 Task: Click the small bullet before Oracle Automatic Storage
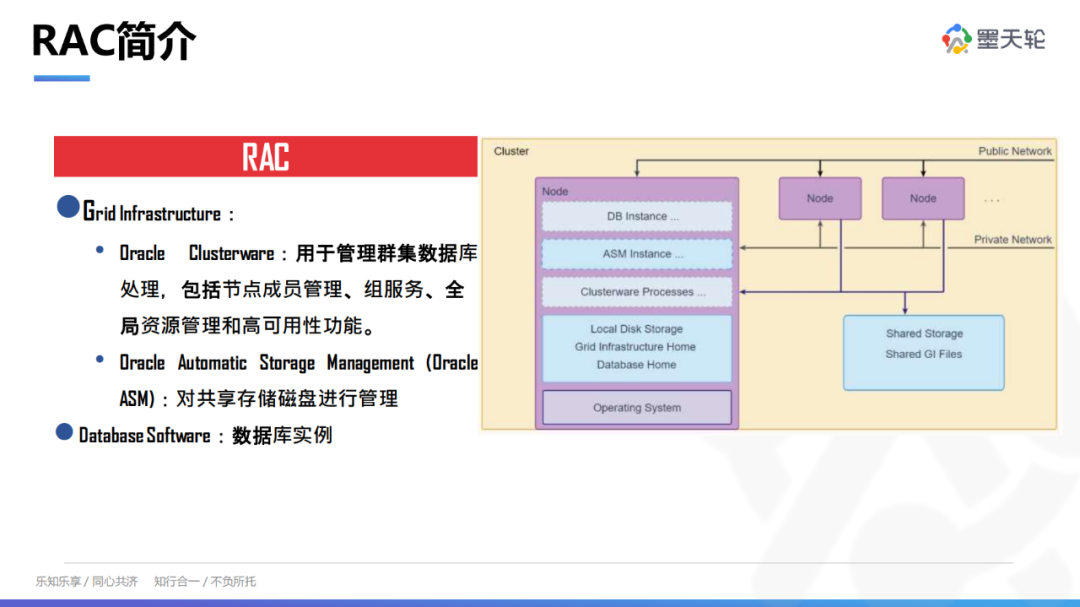pos(99,359)
